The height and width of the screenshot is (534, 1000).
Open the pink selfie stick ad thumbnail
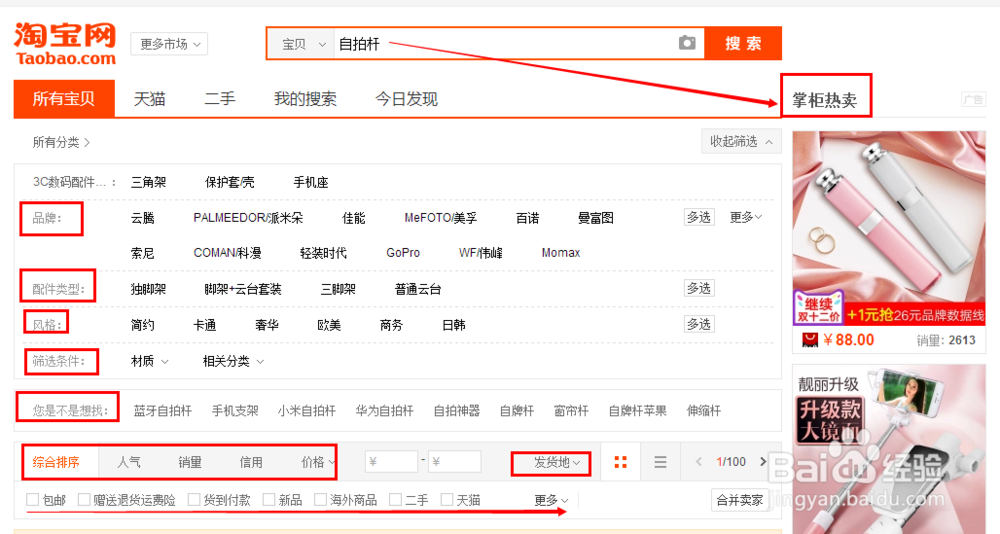[x=888, y=228]
